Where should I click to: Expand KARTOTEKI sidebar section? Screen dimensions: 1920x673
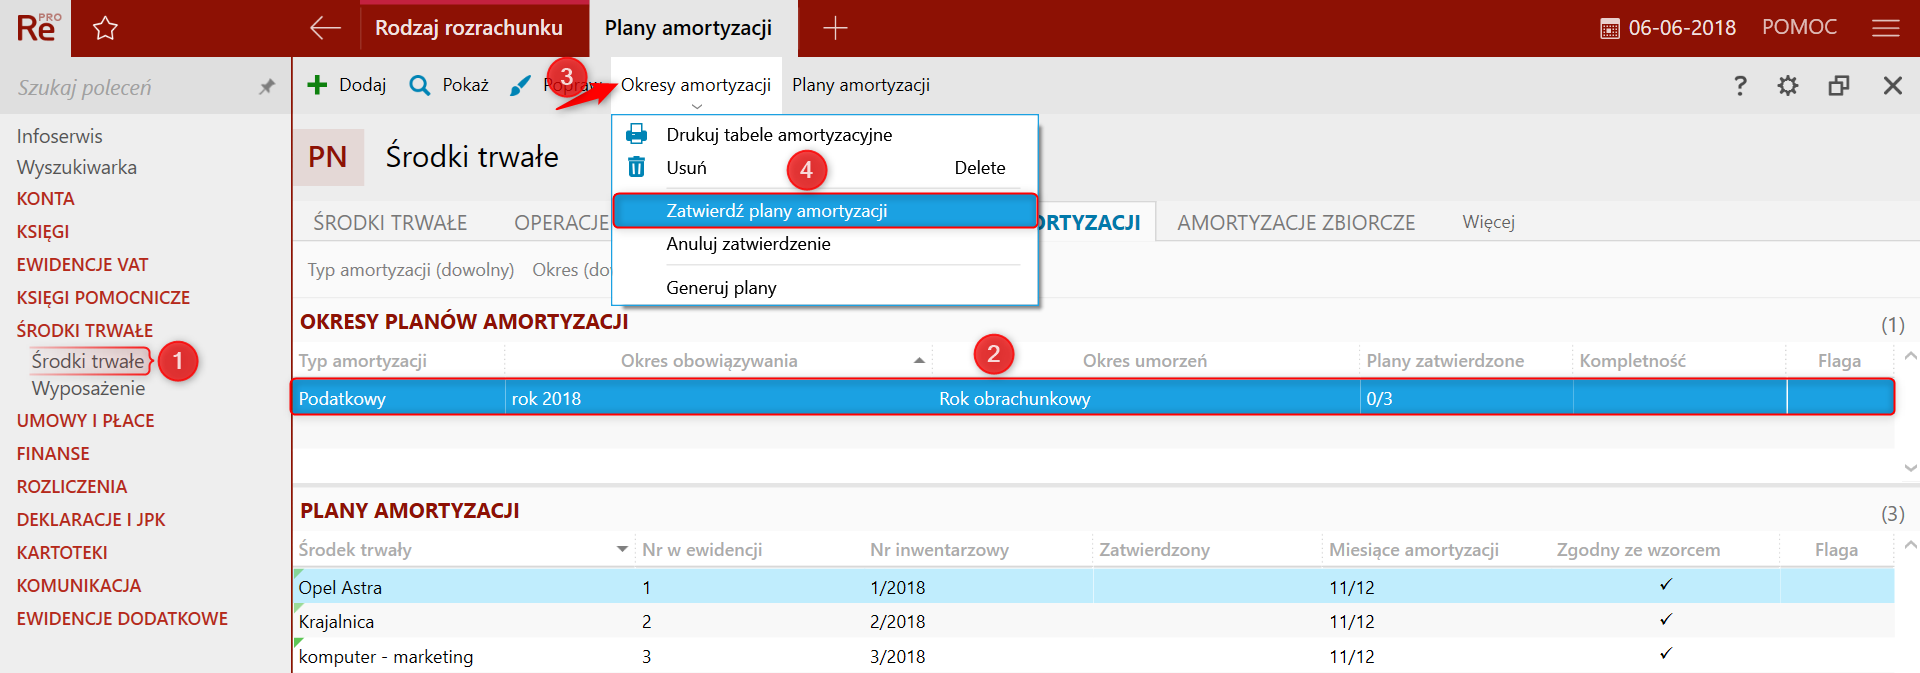(x=61, y=553)
